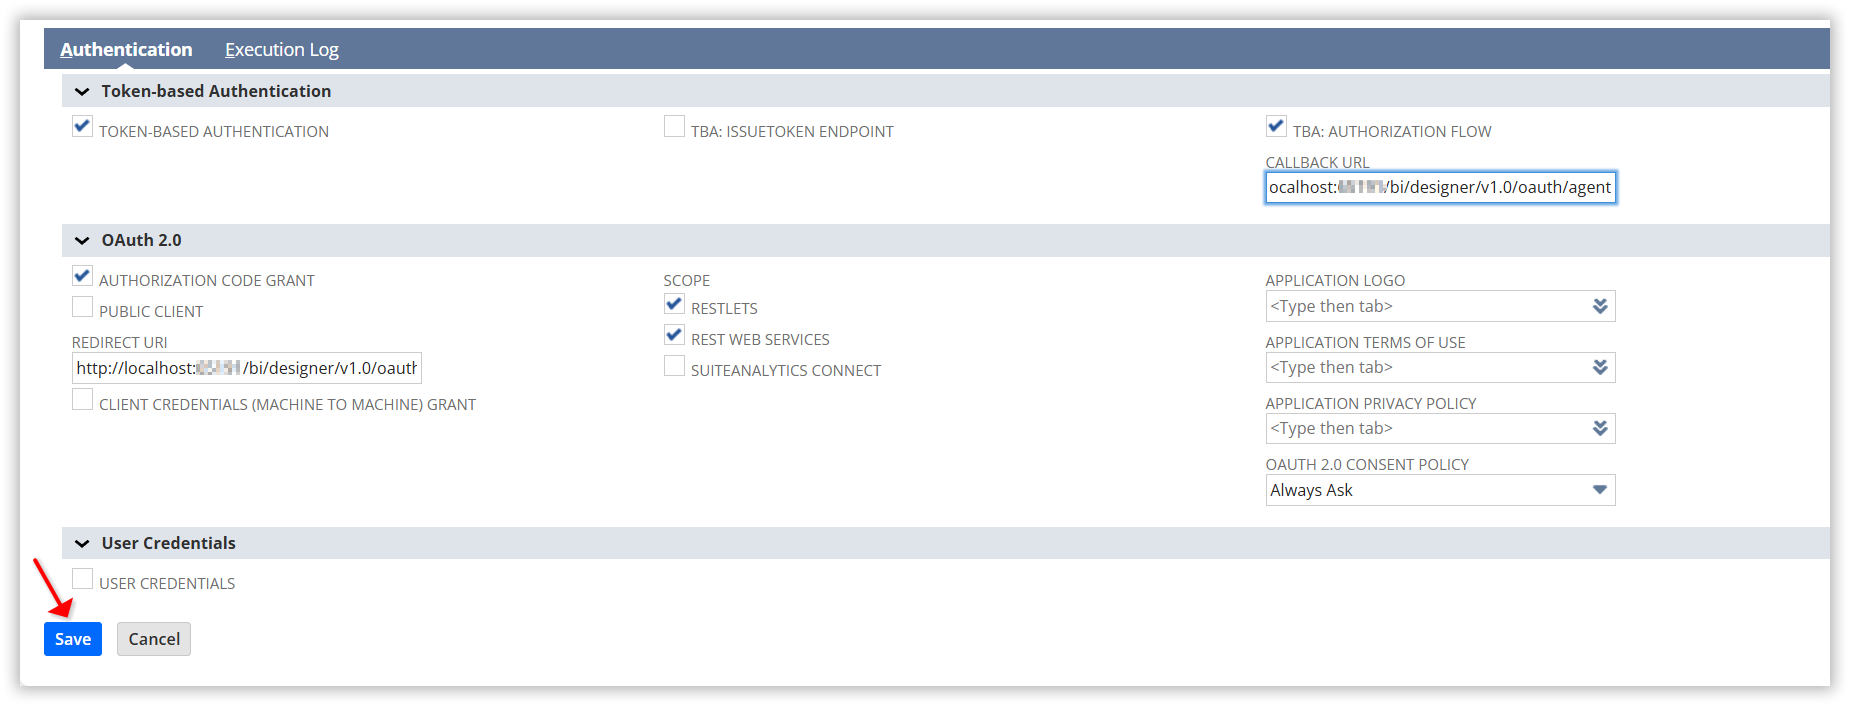The image size is (1850, 706).
Task: Collapse the Token-based Authentication section
Action: point(82,91)
